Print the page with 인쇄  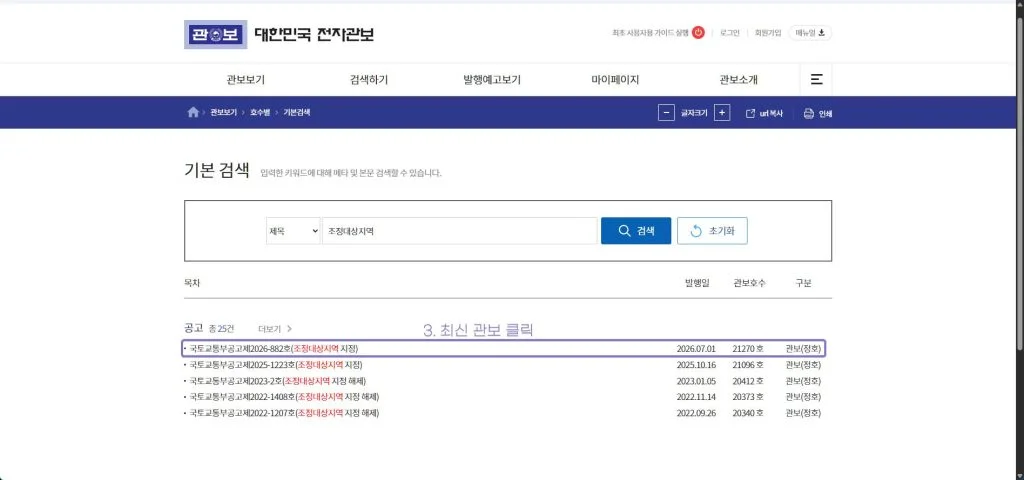(818, 113)
